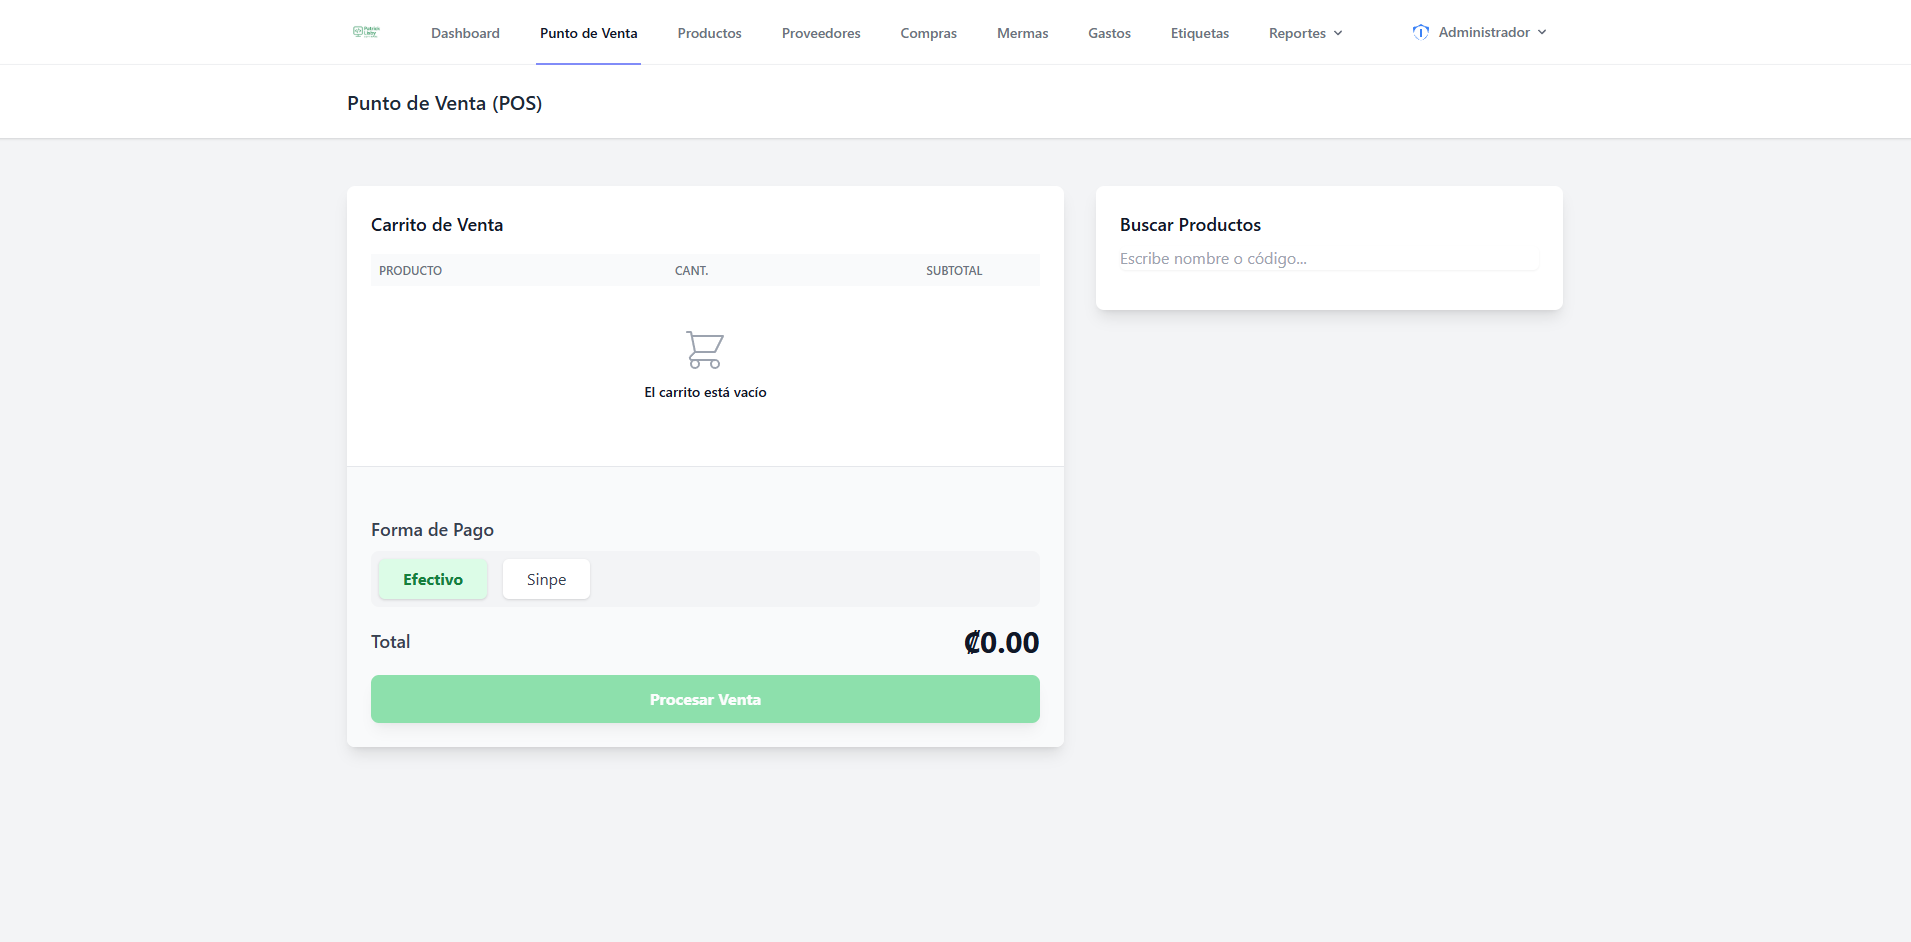The image size is (1911, 942).
Task: Click the Carrito de Venta heading
Action: pos(437,225)
